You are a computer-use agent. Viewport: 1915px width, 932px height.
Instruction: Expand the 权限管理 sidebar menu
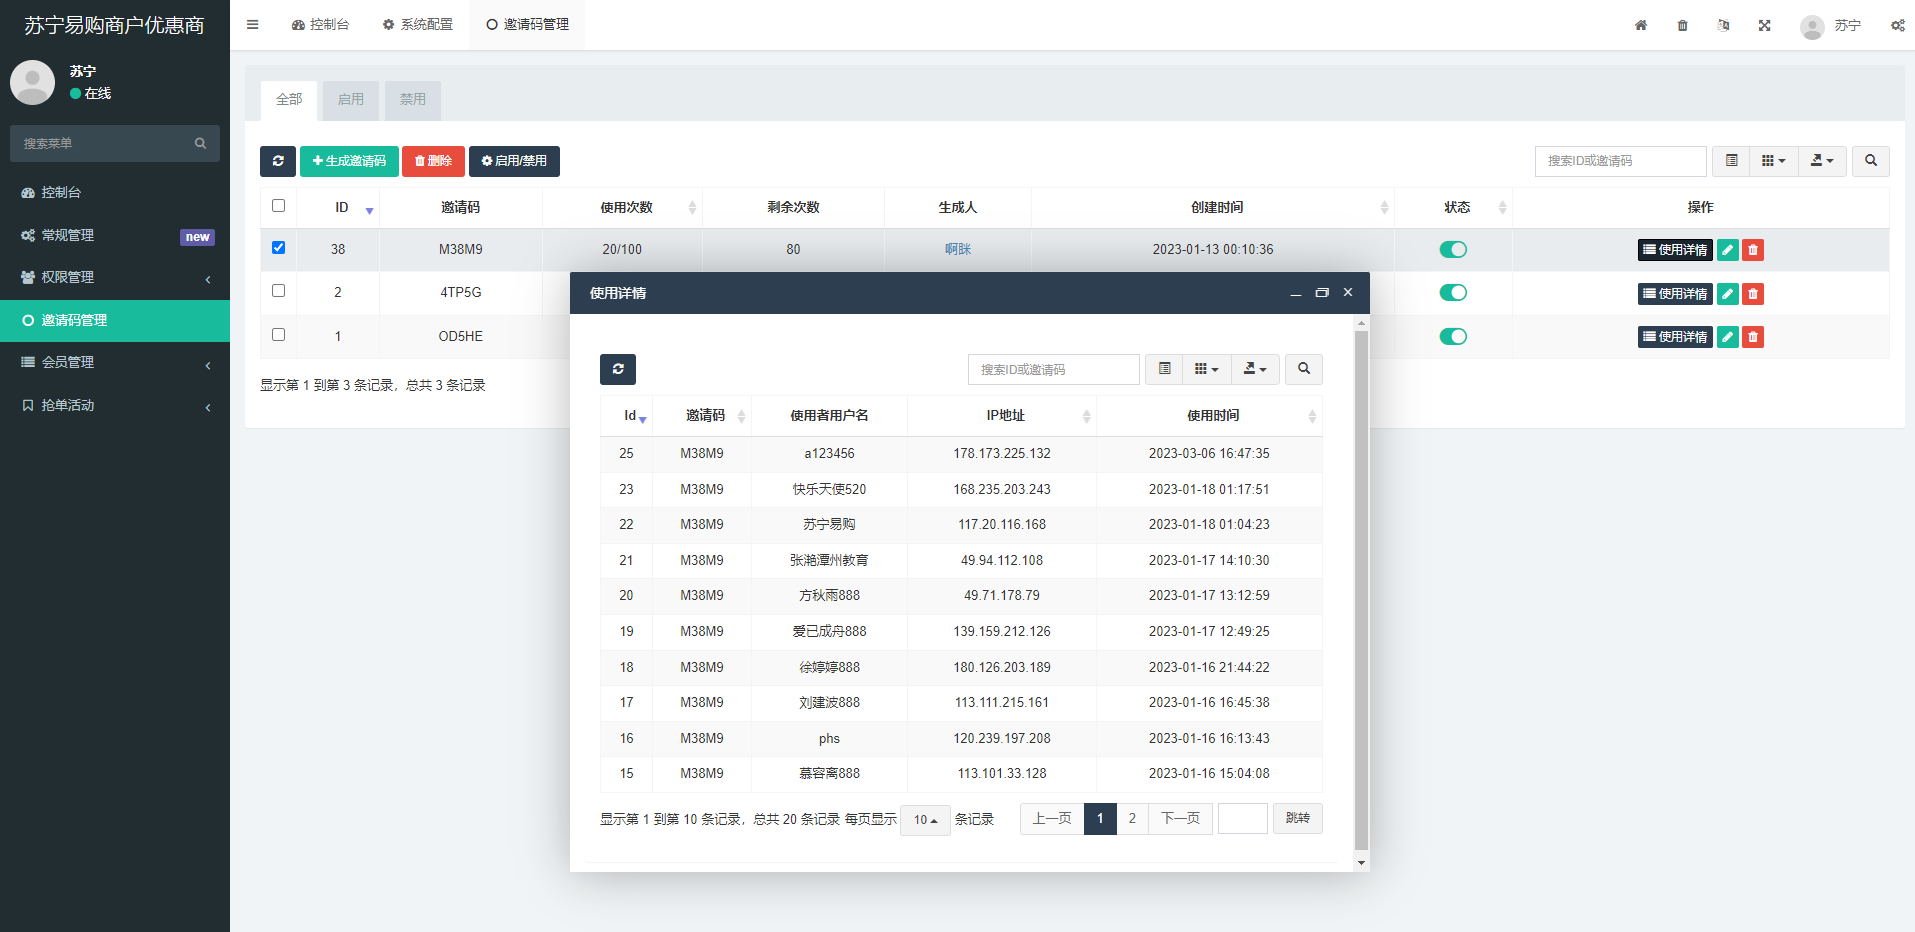[115, 278]
